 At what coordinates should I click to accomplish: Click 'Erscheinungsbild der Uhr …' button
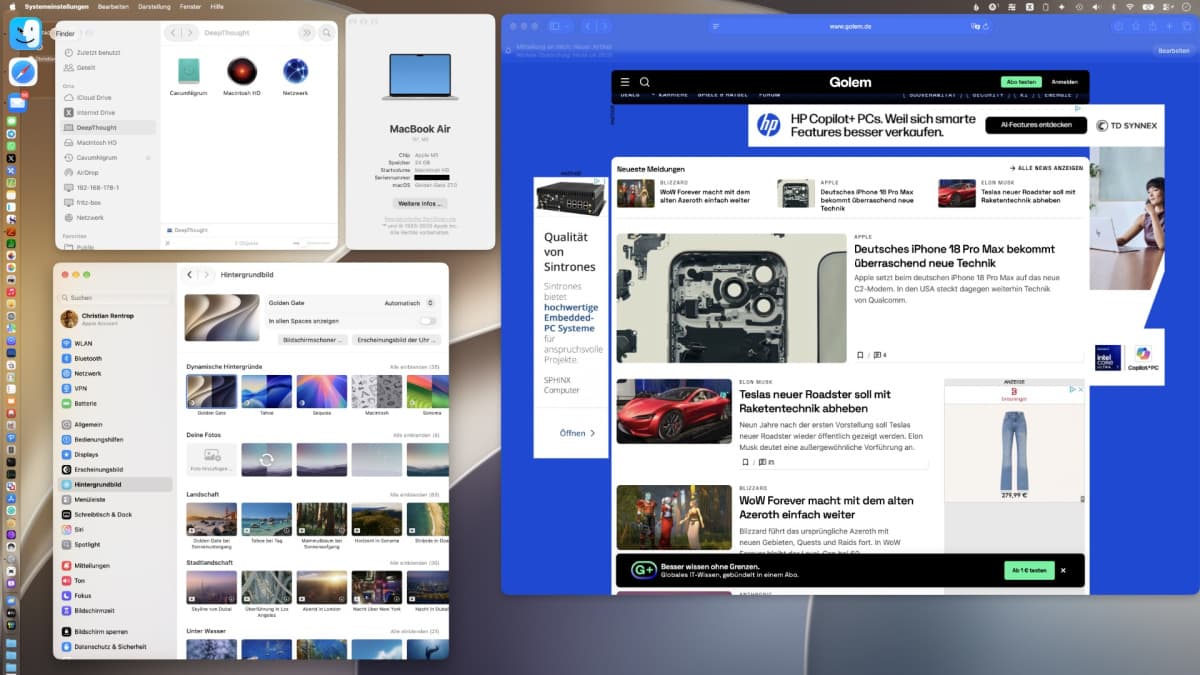(x=396, y=340)
